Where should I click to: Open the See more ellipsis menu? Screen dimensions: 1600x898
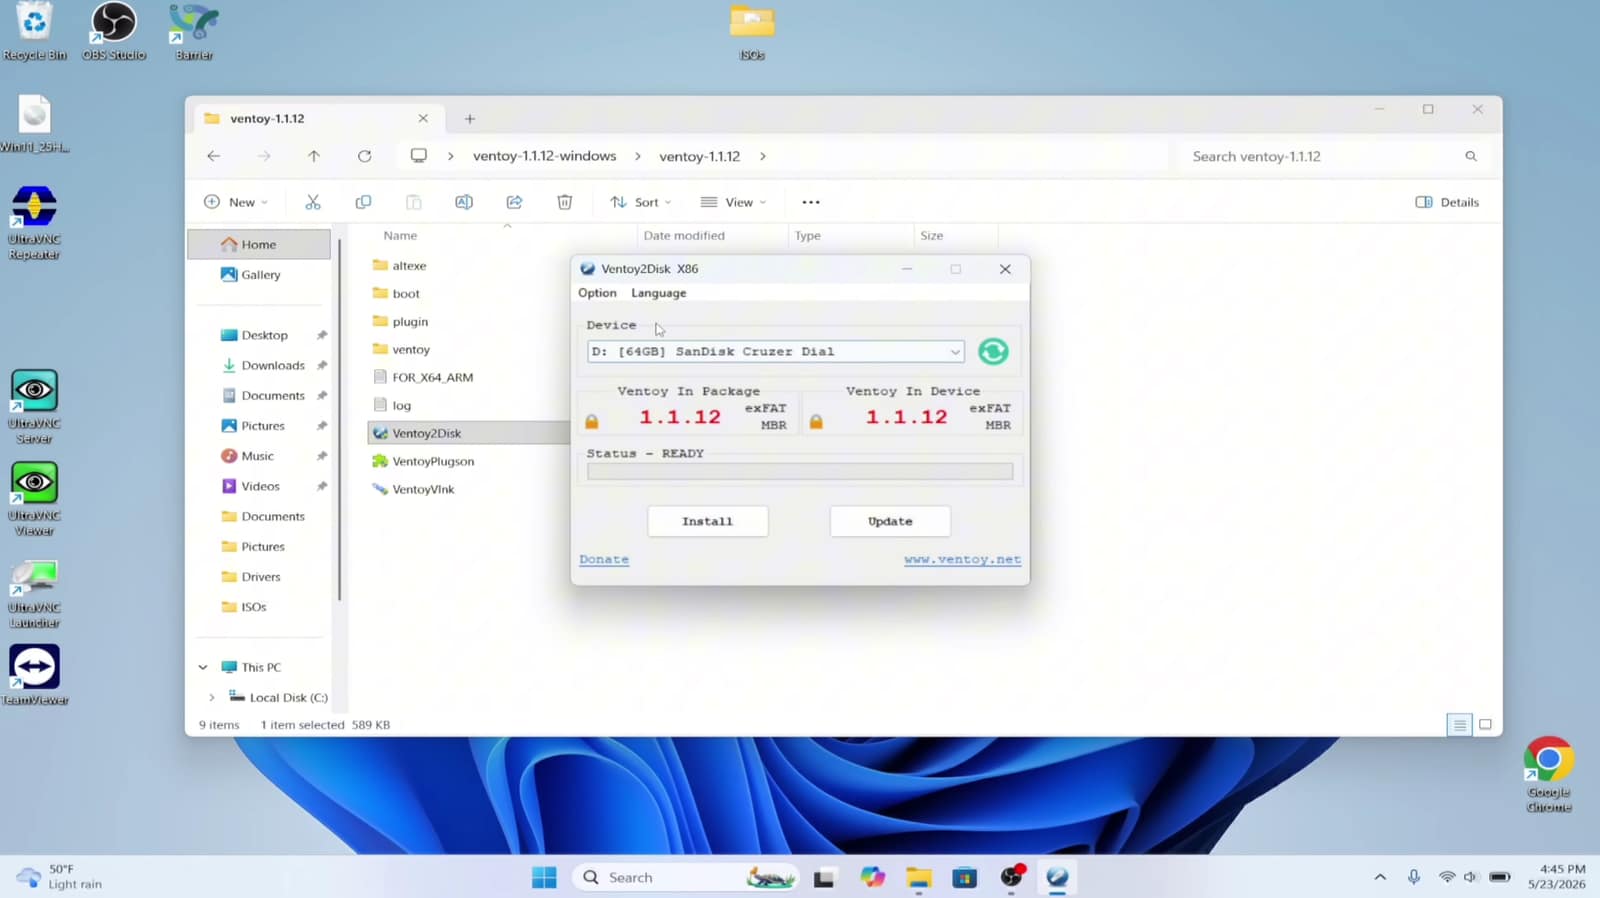click(x=811, y=202)
